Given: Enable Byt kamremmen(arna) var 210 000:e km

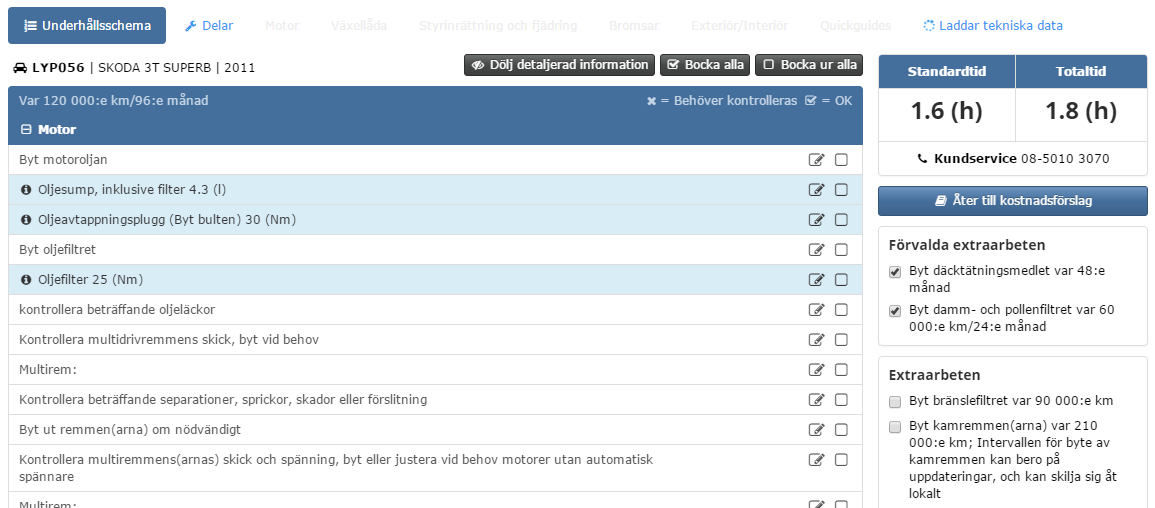Looking at the screenshot, I should click(x=895, y=426).
